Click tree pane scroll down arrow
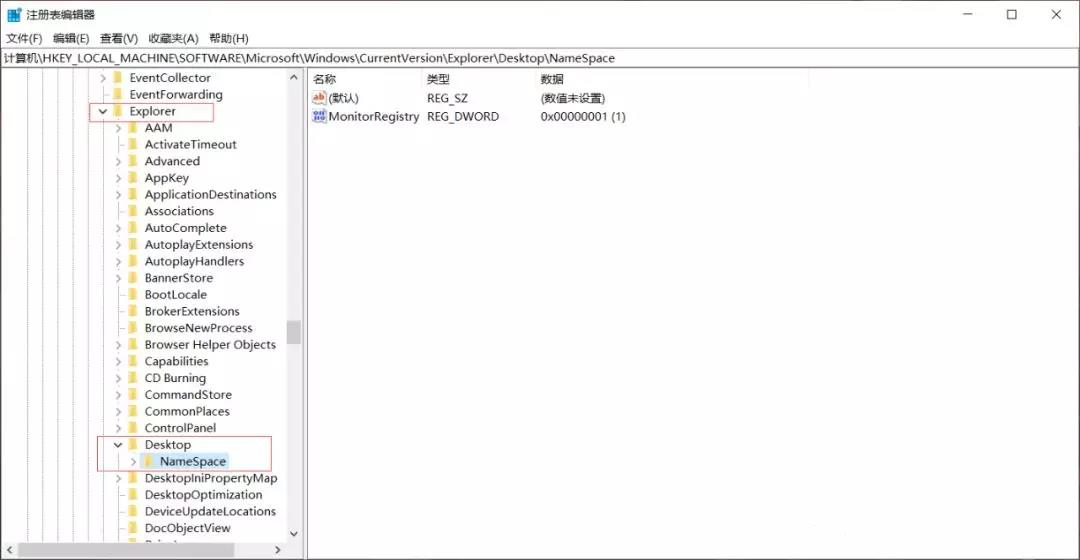Screen dimensions: 1080x560 point(293,534)
